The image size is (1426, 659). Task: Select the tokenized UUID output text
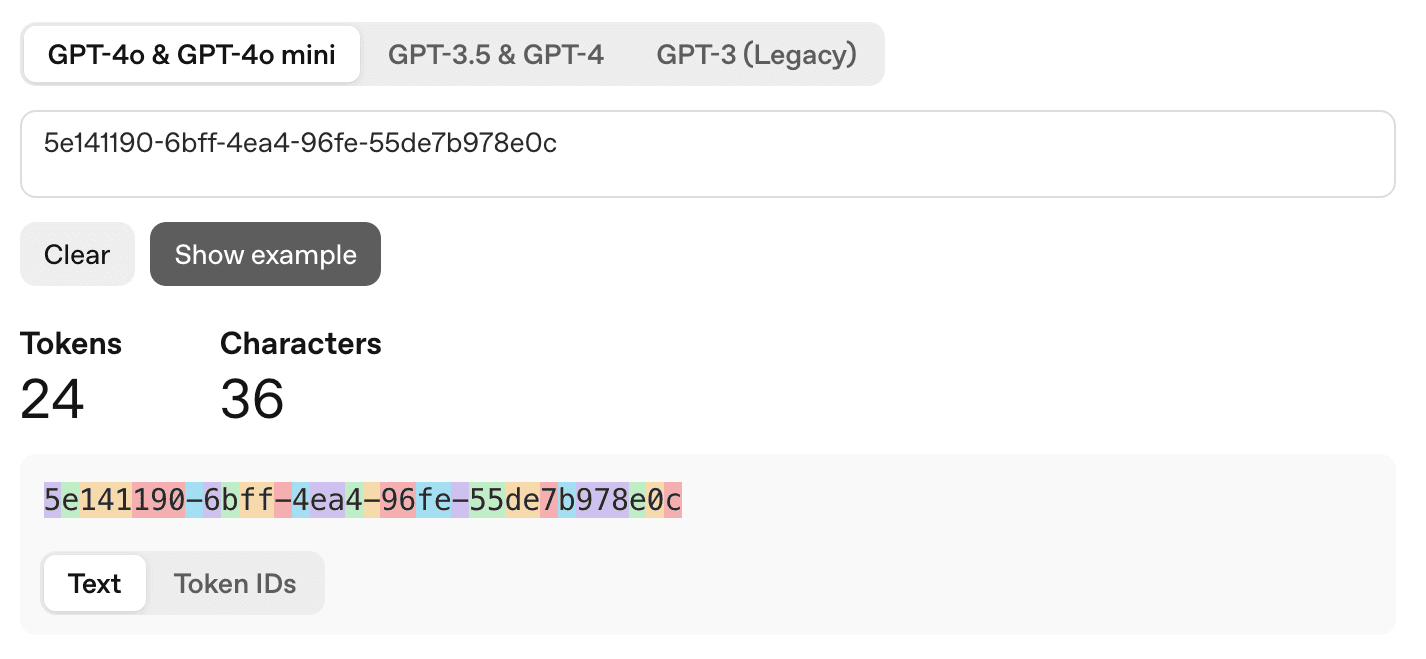(360, 501)
